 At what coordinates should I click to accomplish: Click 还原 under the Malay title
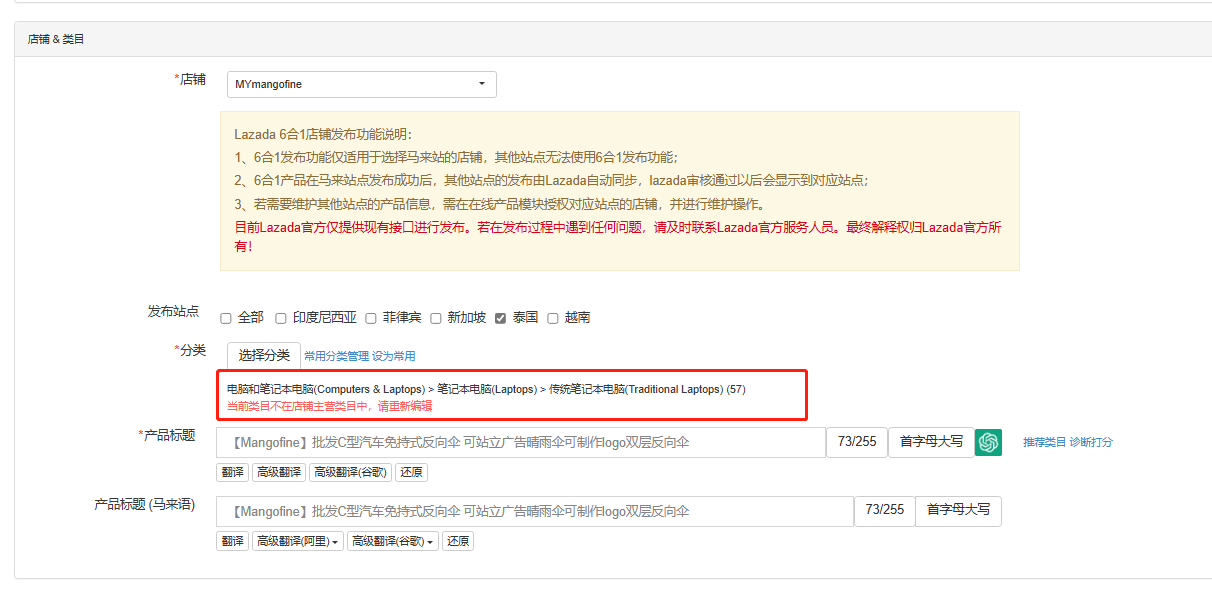pyautogui.click(x=458, y=541)
